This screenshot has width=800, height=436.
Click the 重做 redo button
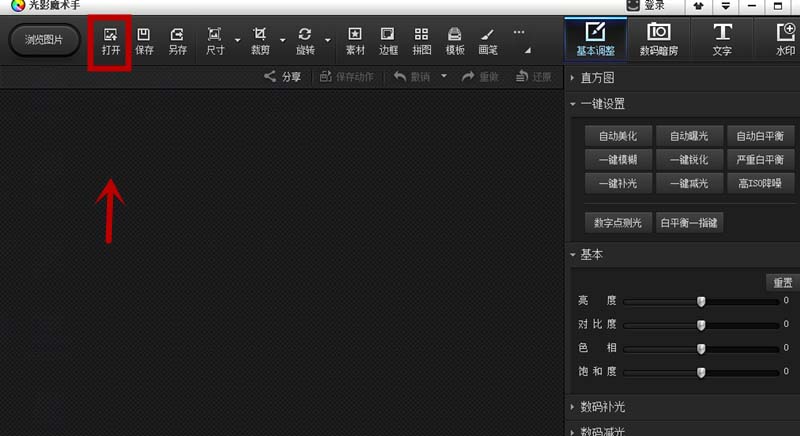(480, 77)
